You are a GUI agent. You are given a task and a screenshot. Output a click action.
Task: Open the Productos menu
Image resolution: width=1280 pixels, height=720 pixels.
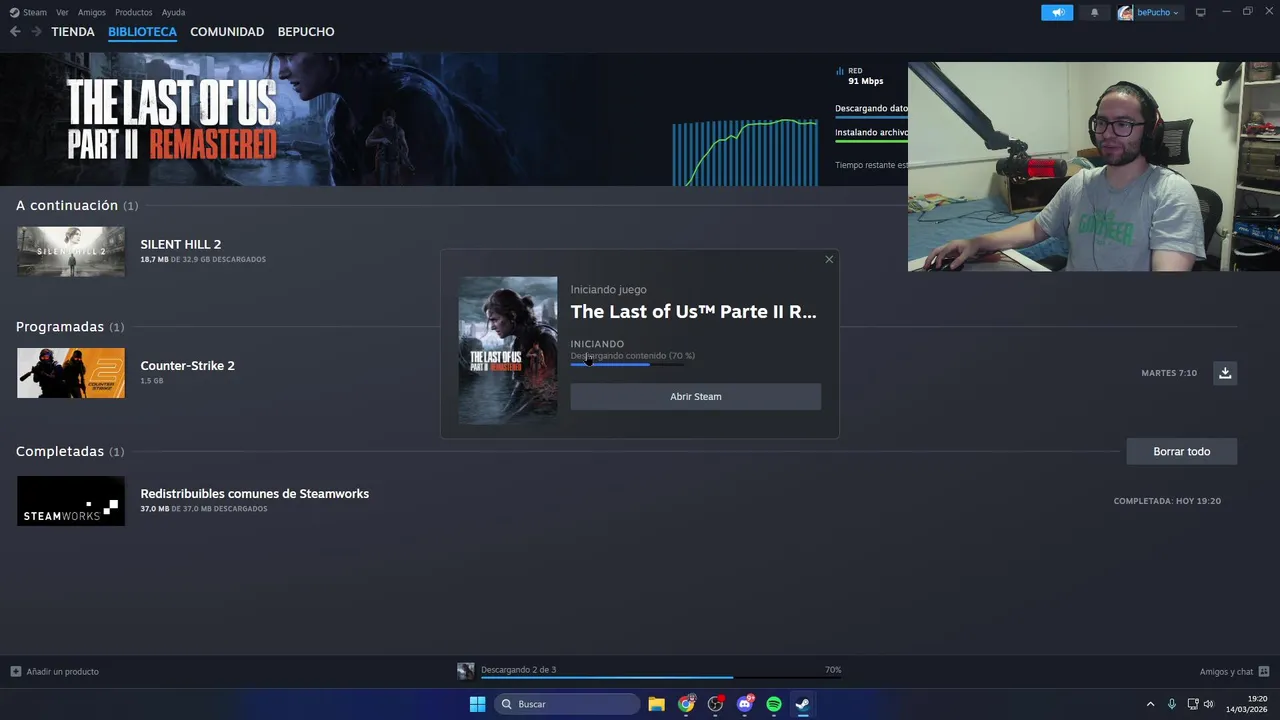[x=134, y=12]
